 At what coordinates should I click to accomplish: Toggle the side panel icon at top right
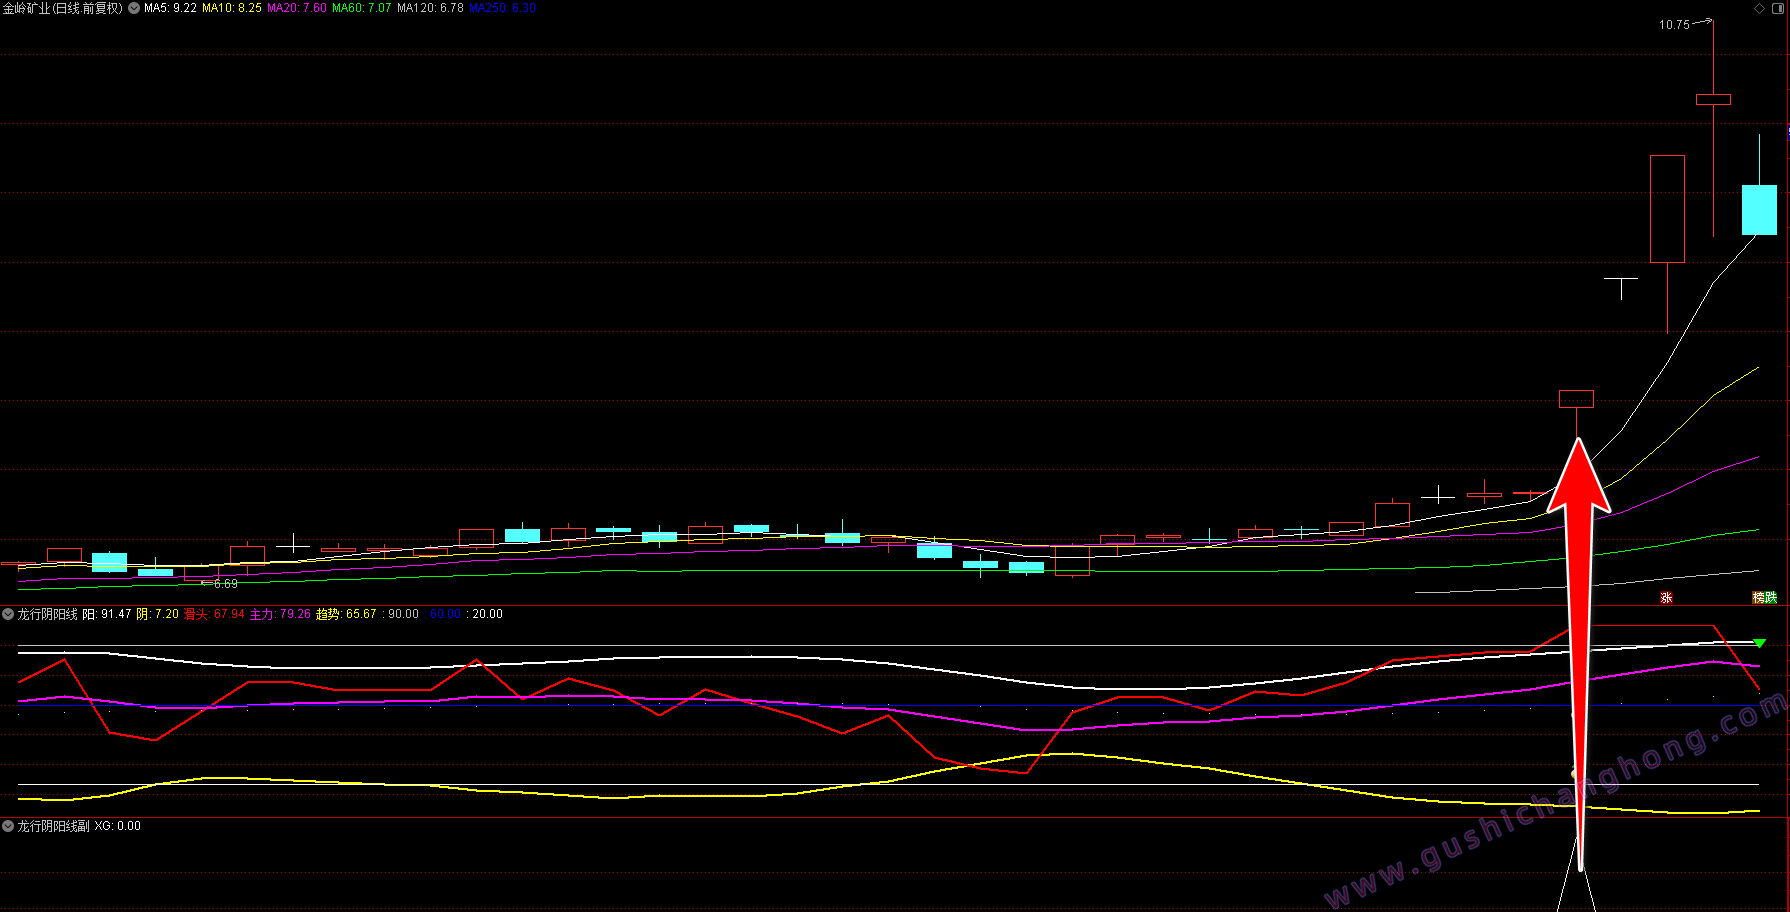click(x=1778, y=8)
